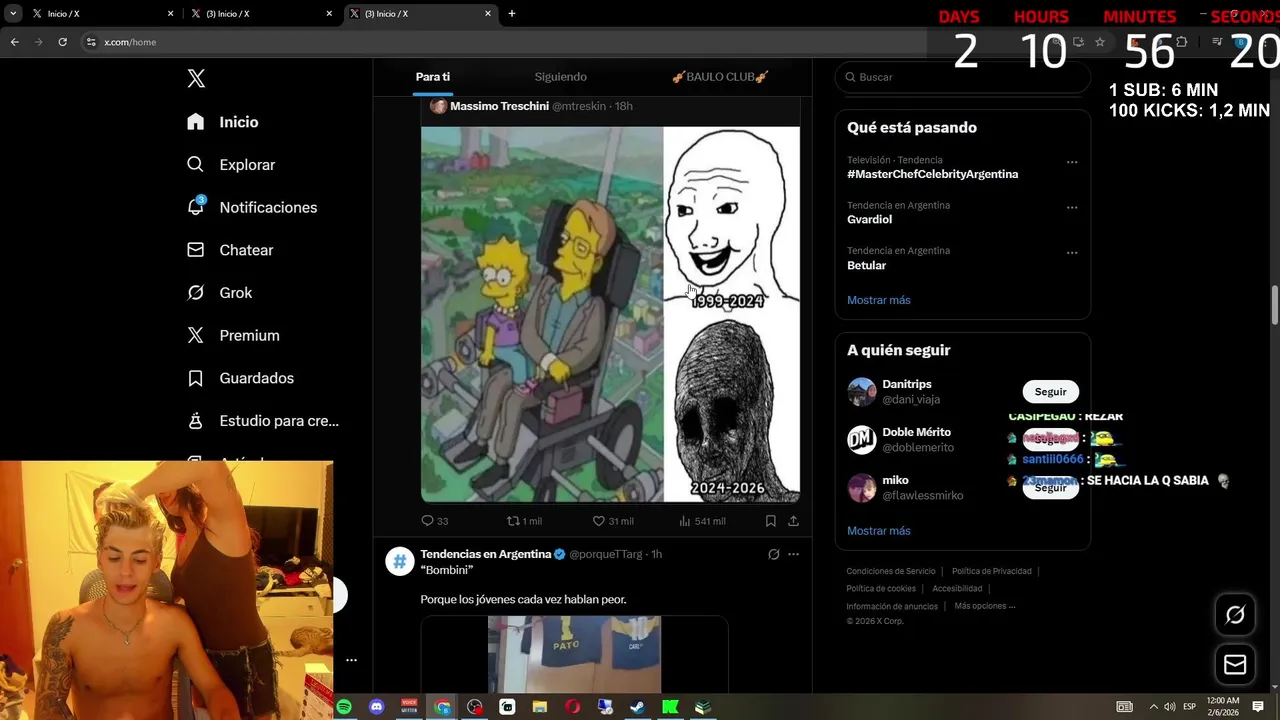1280x720 pixels.
Task: Open Estudio para creadores item
Action: 263,421
